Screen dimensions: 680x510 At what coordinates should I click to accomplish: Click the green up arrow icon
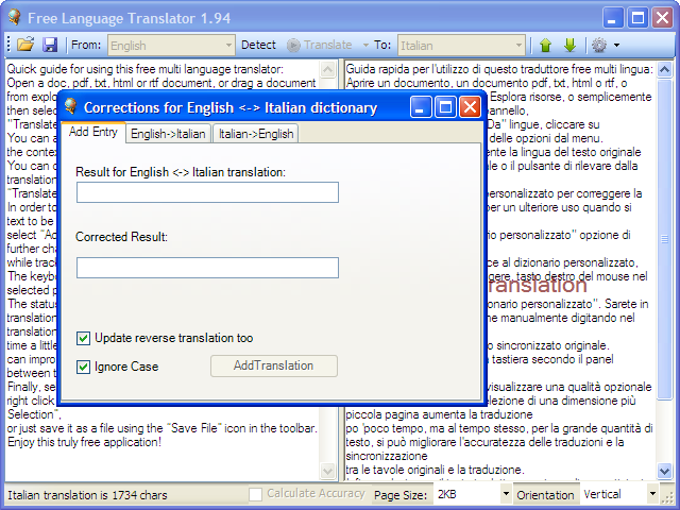tap(546, 45)
